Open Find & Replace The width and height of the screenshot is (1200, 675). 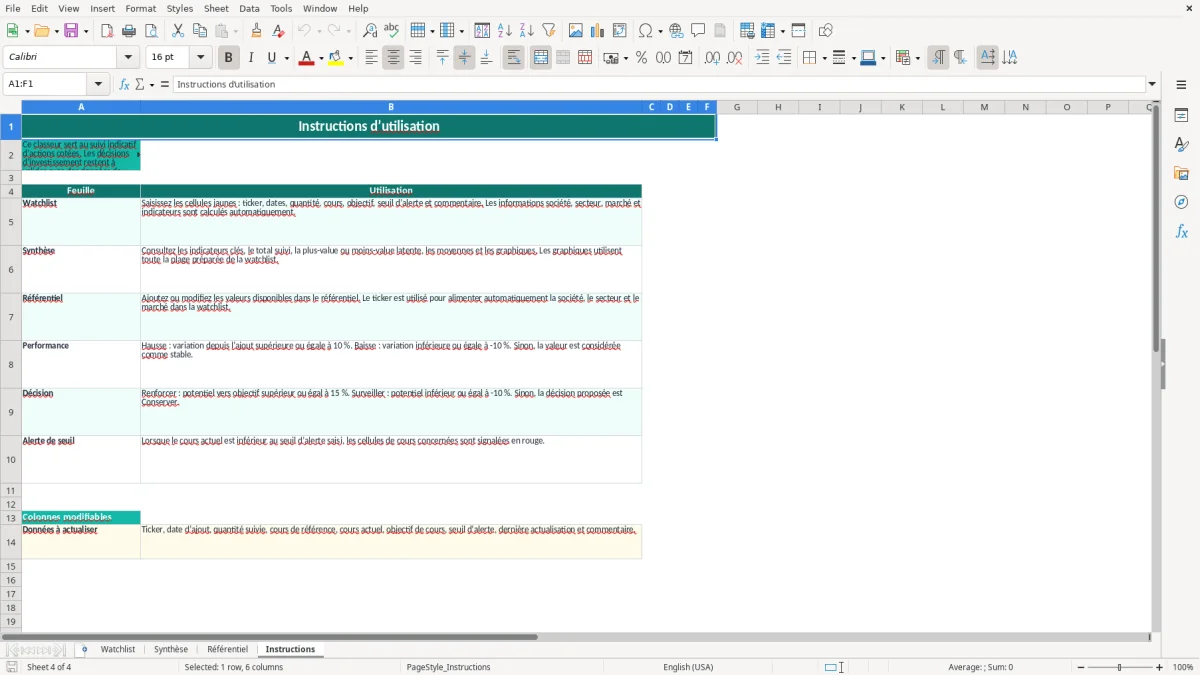[x=370, y=31]
